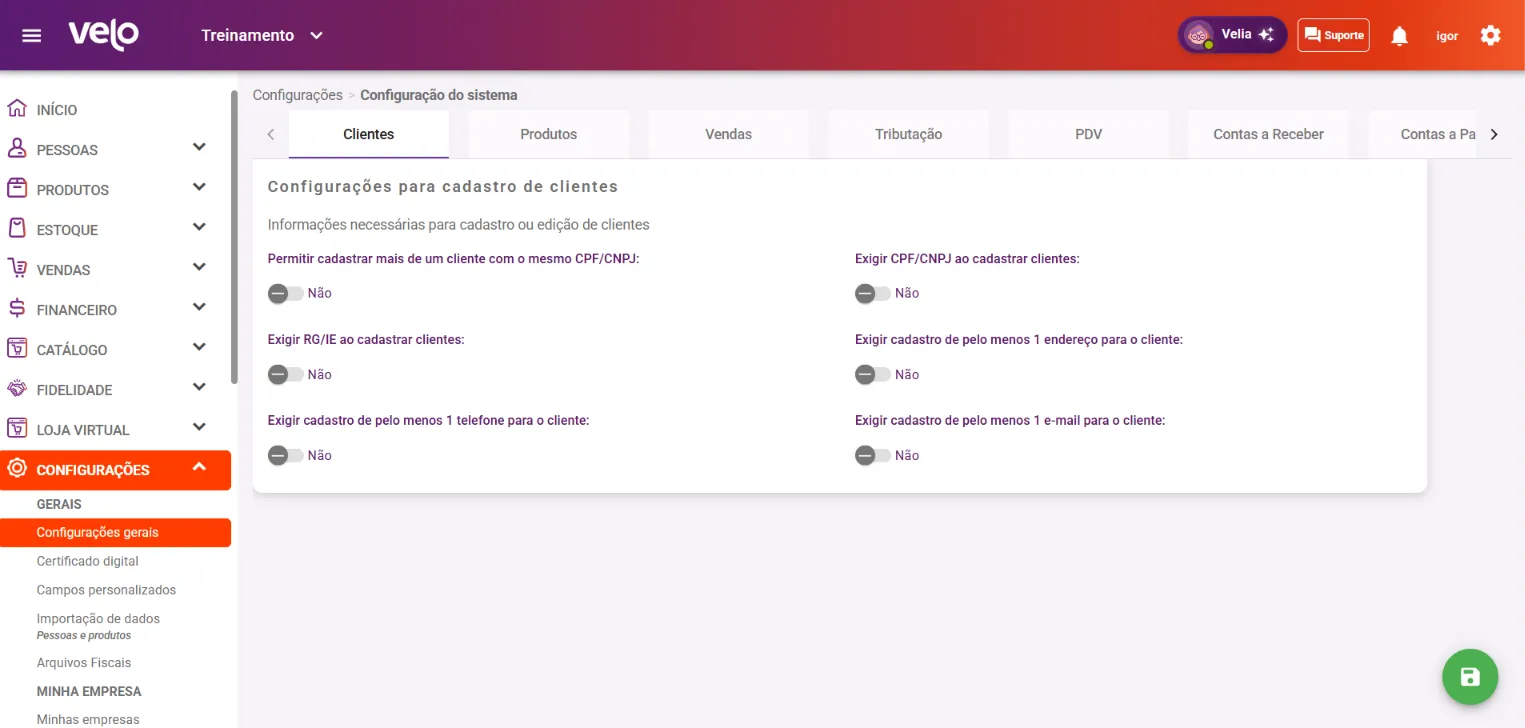The height and width of the screenshot is (728, 1525).
Task: Click the green save floppy-disk button
Action: click(x=1470, y=677)
